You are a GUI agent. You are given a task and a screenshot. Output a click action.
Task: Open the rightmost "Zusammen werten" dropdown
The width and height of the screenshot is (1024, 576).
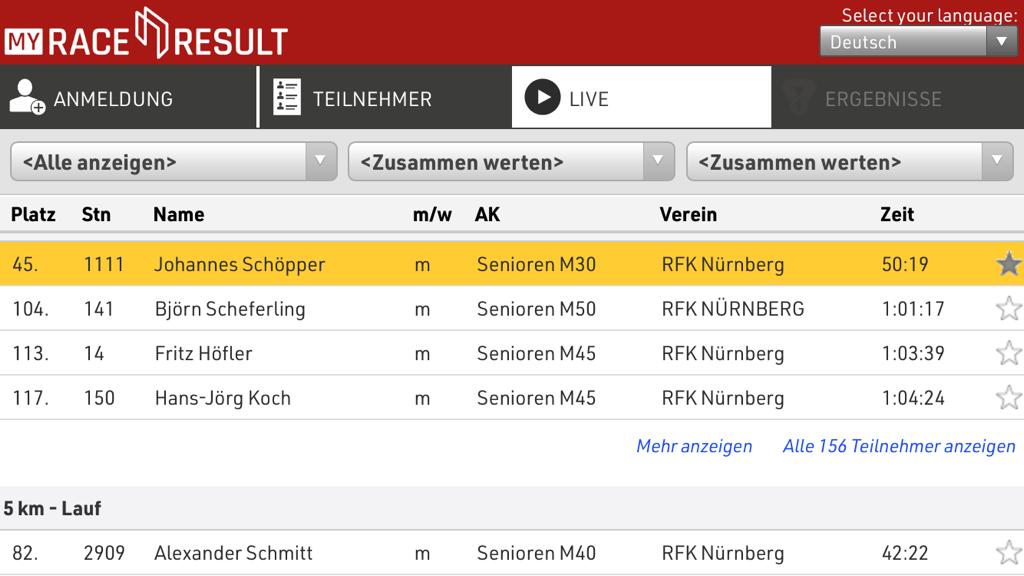click(x=849, y=161)
